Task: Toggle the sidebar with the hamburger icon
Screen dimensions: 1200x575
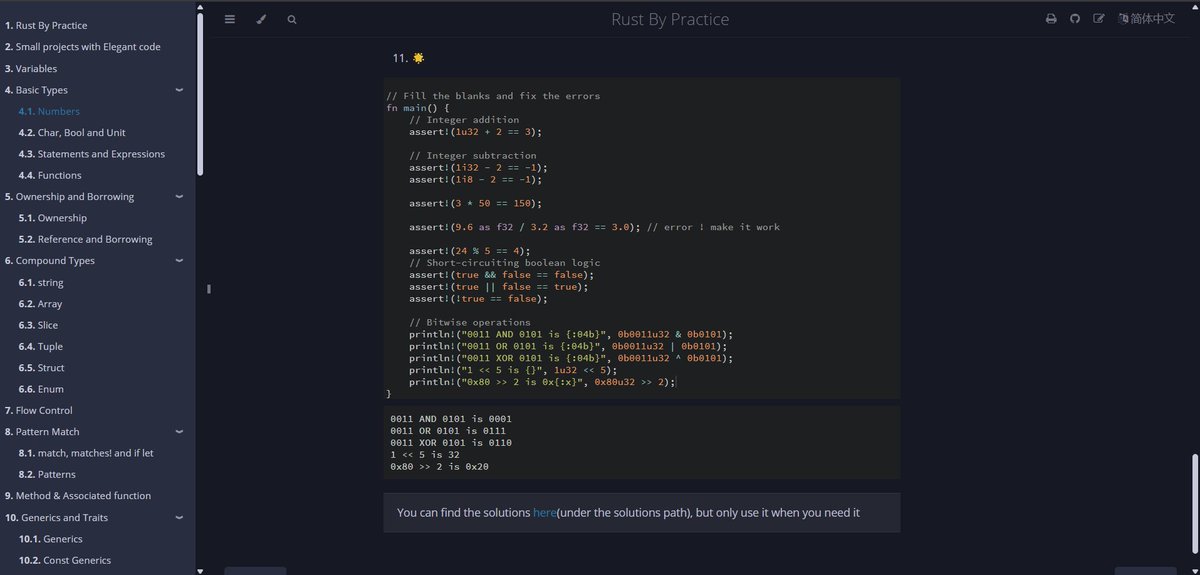Action: point(230,19)
